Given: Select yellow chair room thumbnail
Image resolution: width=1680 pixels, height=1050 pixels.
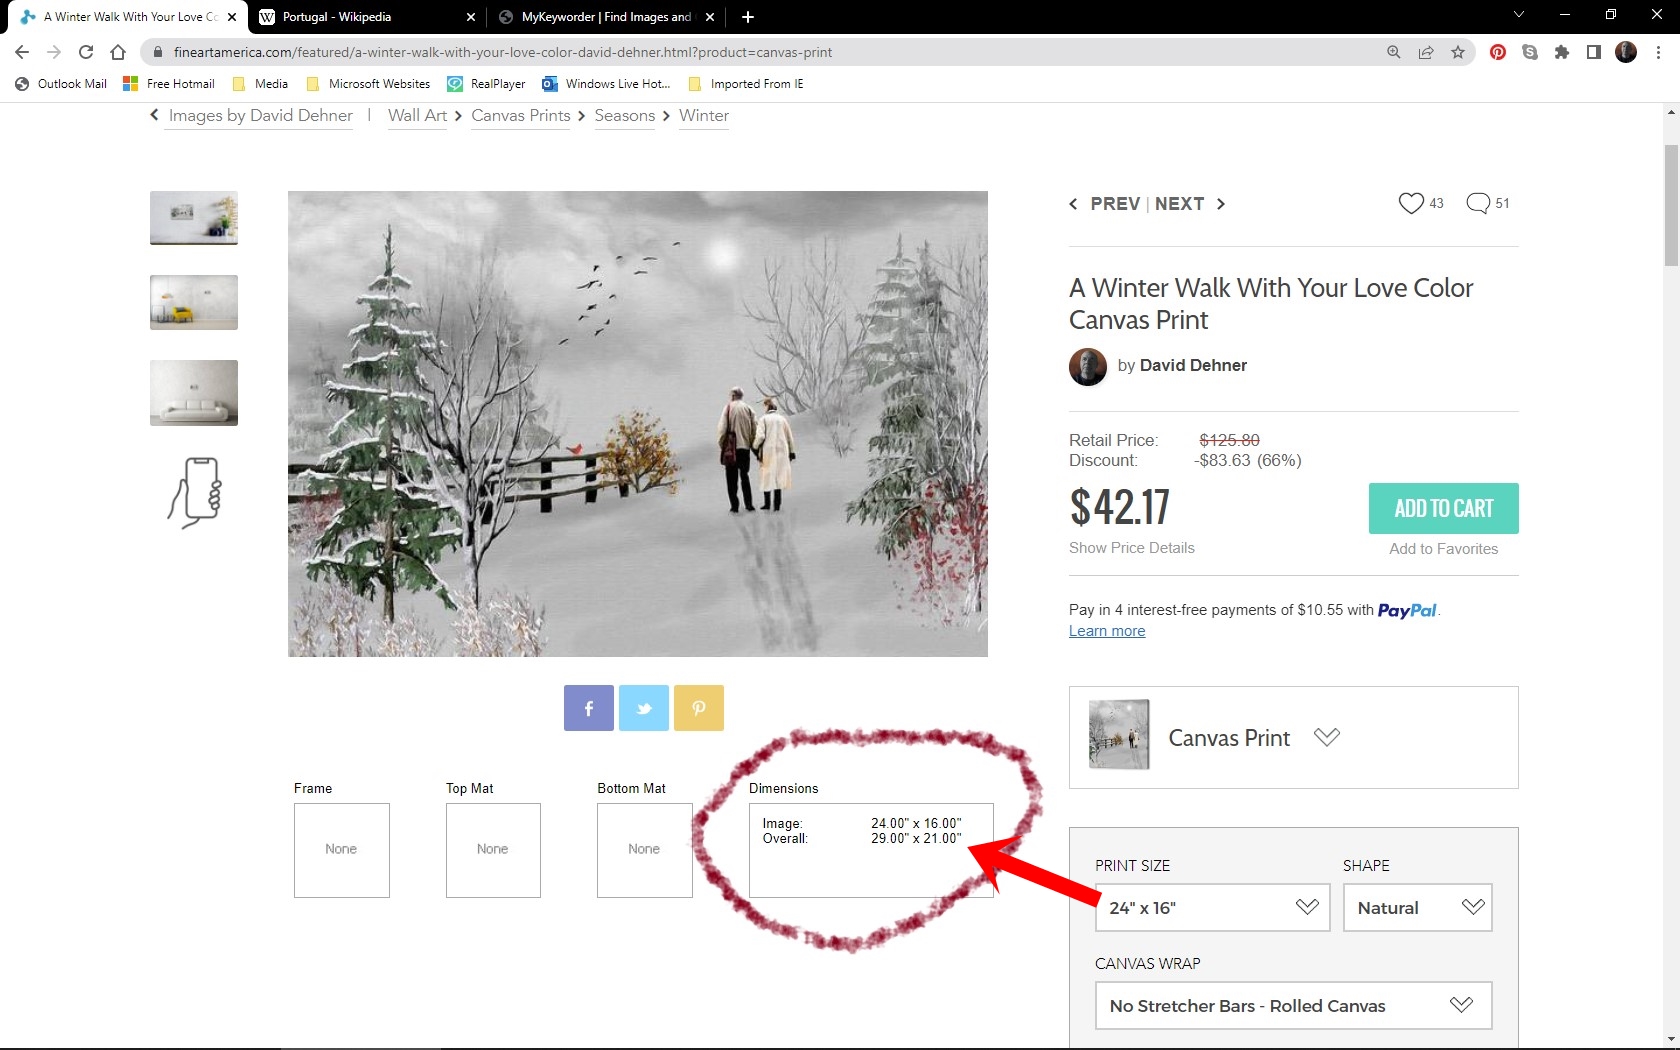Looking at the screenshot, I should pos(194,302).
